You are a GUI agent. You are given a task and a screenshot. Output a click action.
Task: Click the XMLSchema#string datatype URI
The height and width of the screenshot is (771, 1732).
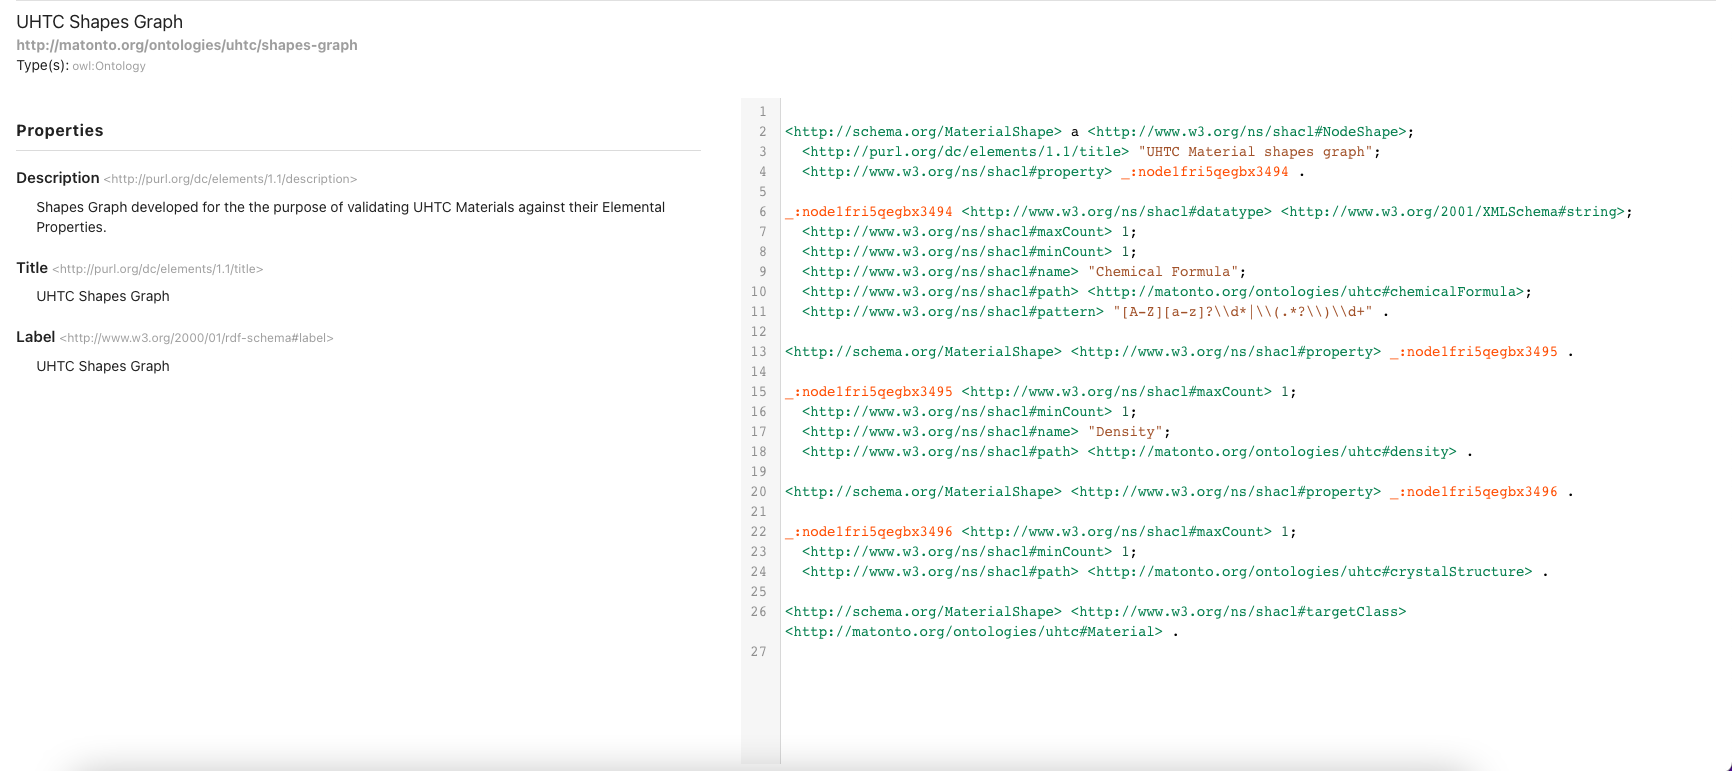[x=1453, y=212]
